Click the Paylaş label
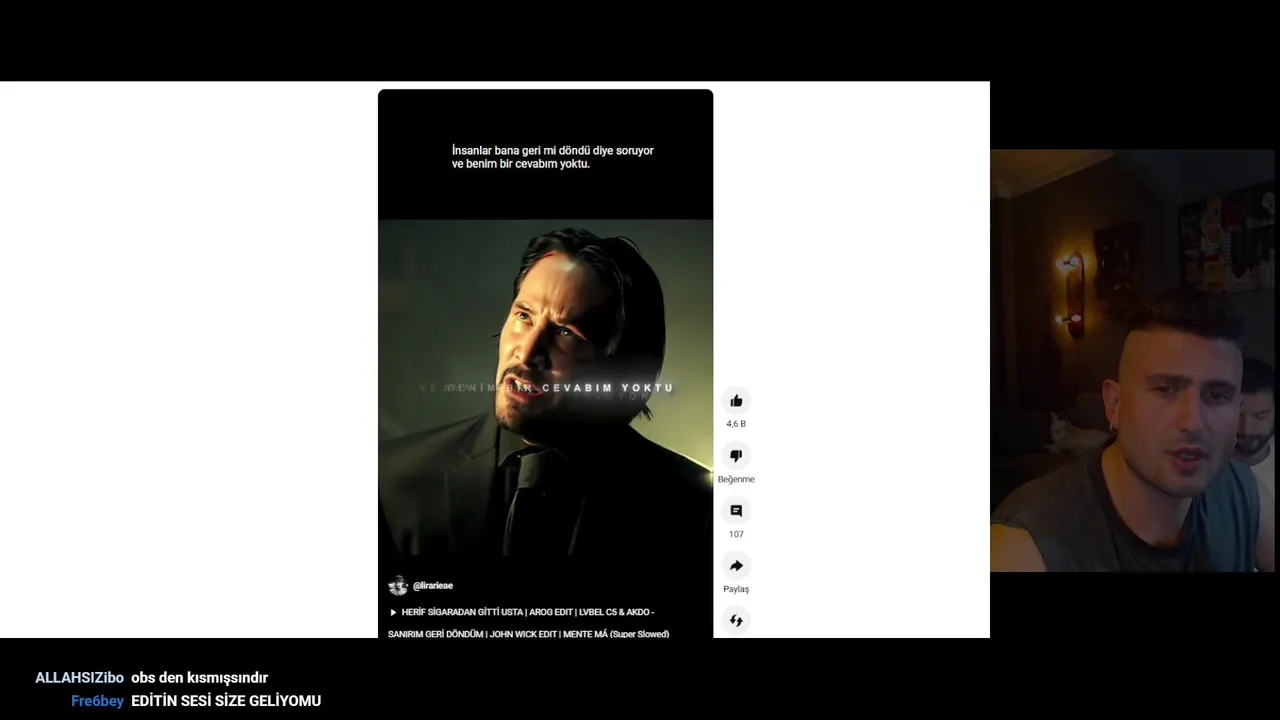The width and height of the screenshot is (1280, 720). coord(736,589)
